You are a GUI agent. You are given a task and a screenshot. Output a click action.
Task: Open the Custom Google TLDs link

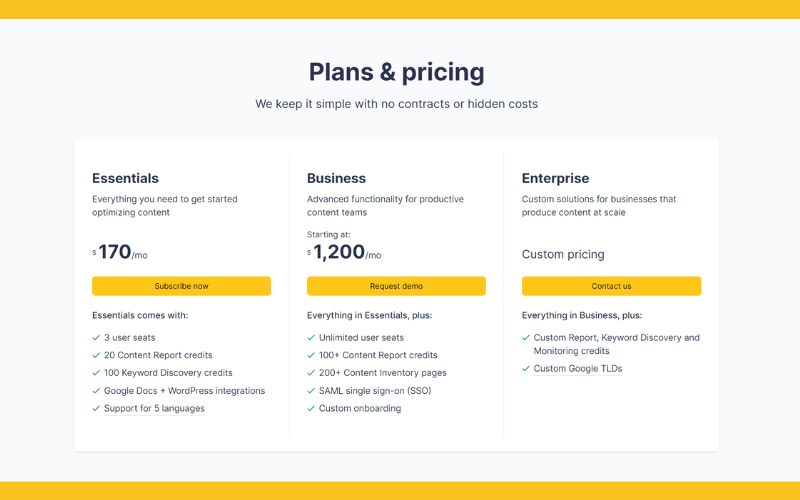[x=578, y=369]
